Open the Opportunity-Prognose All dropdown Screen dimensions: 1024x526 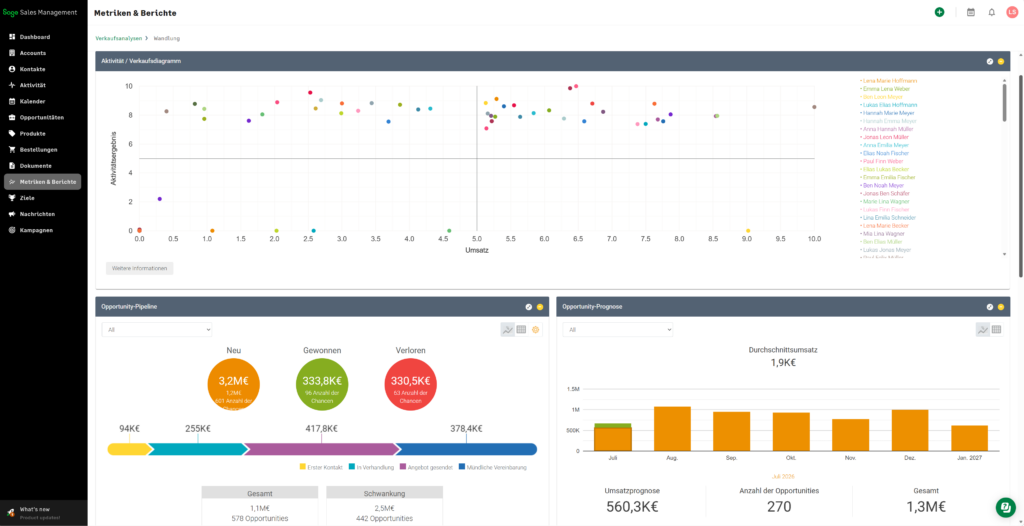click(618, 330)
